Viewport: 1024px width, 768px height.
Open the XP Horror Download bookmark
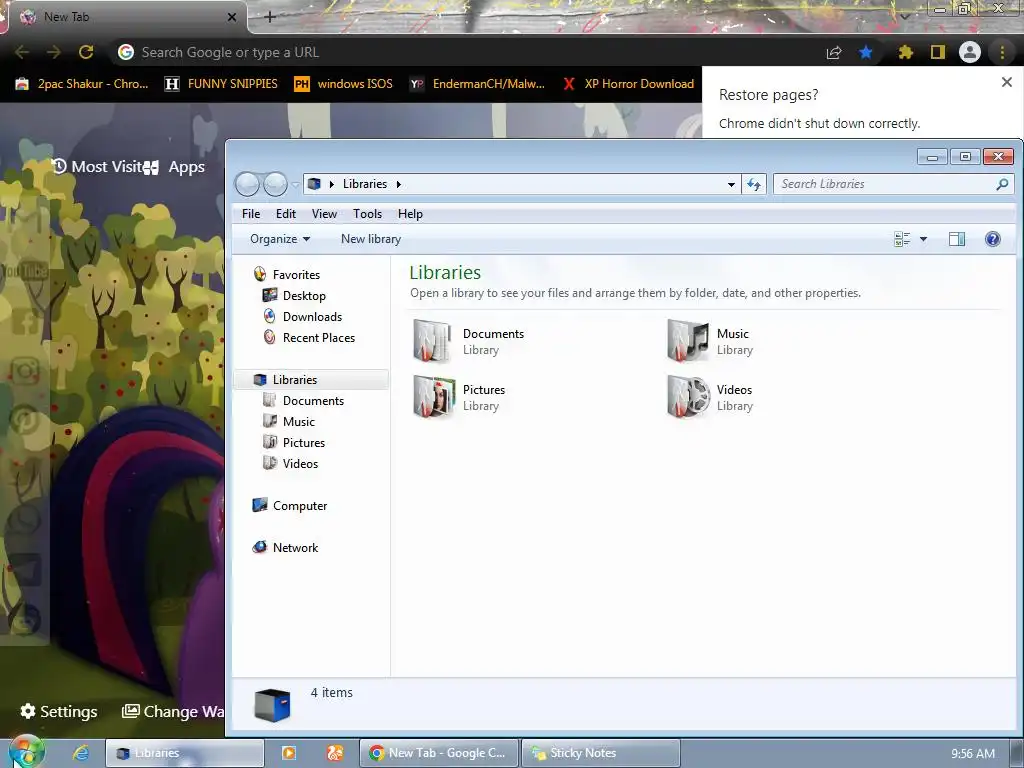tap(628, 84)
